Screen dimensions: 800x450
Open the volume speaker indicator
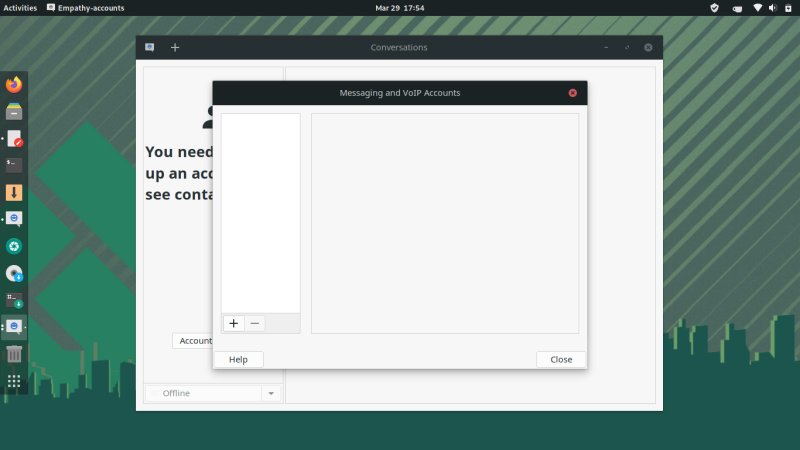773,8
